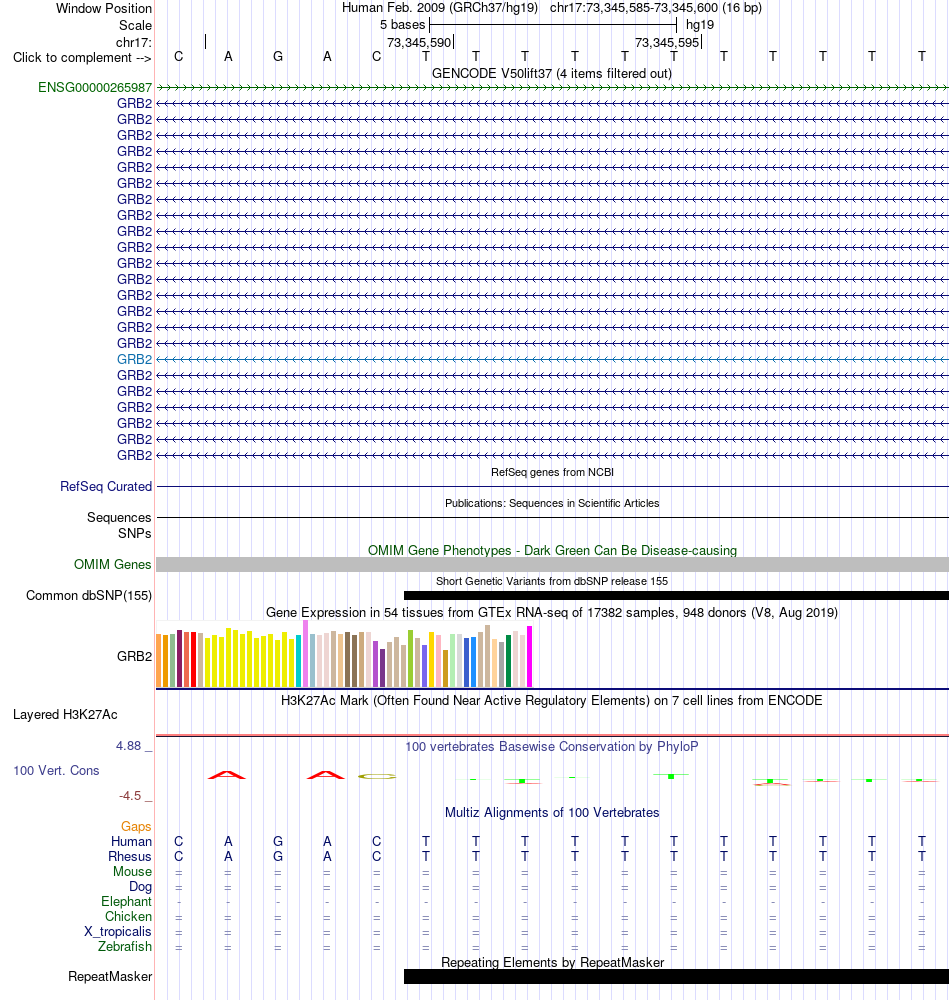Click 'Repeating Elements by RepeatMasker' title
Screen dimensions: 950x1000
(x=552, y=962)
